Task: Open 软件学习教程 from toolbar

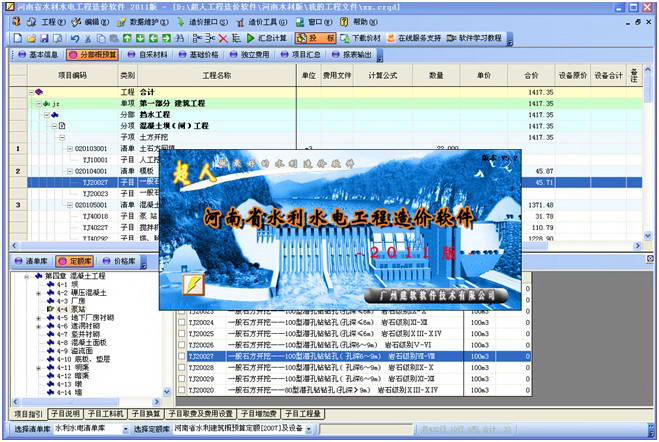Action: pos(474,38)
